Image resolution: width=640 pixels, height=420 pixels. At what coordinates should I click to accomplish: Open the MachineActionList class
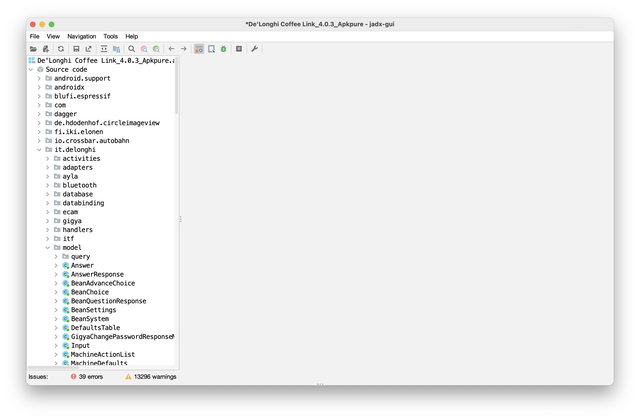[103, 355]
